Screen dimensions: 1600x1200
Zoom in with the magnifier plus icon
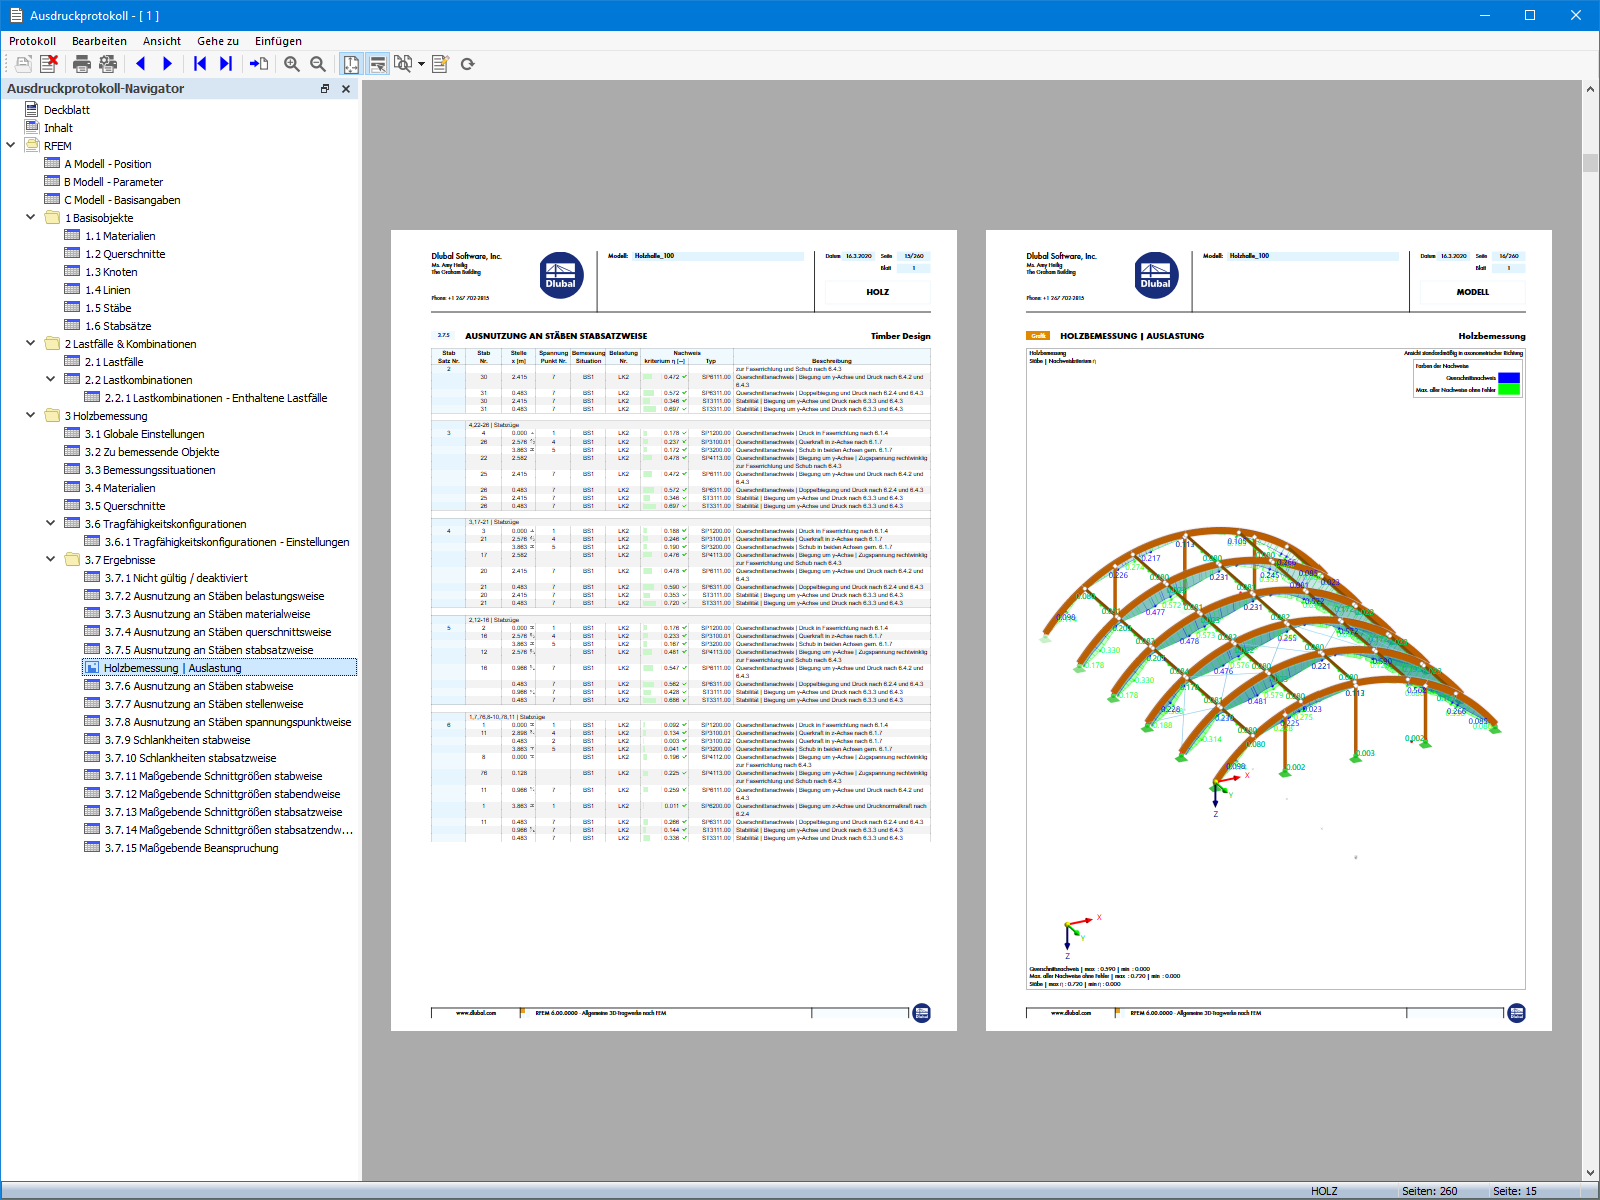tap(292, 64)
